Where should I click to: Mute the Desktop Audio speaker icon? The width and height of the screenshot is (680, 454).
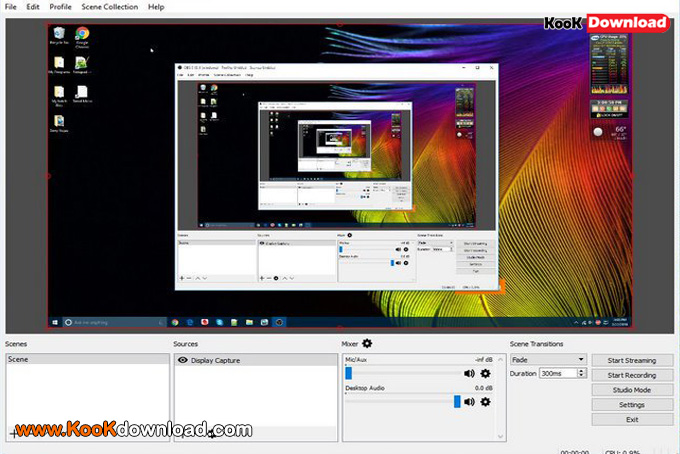click(x=468, y=402)
